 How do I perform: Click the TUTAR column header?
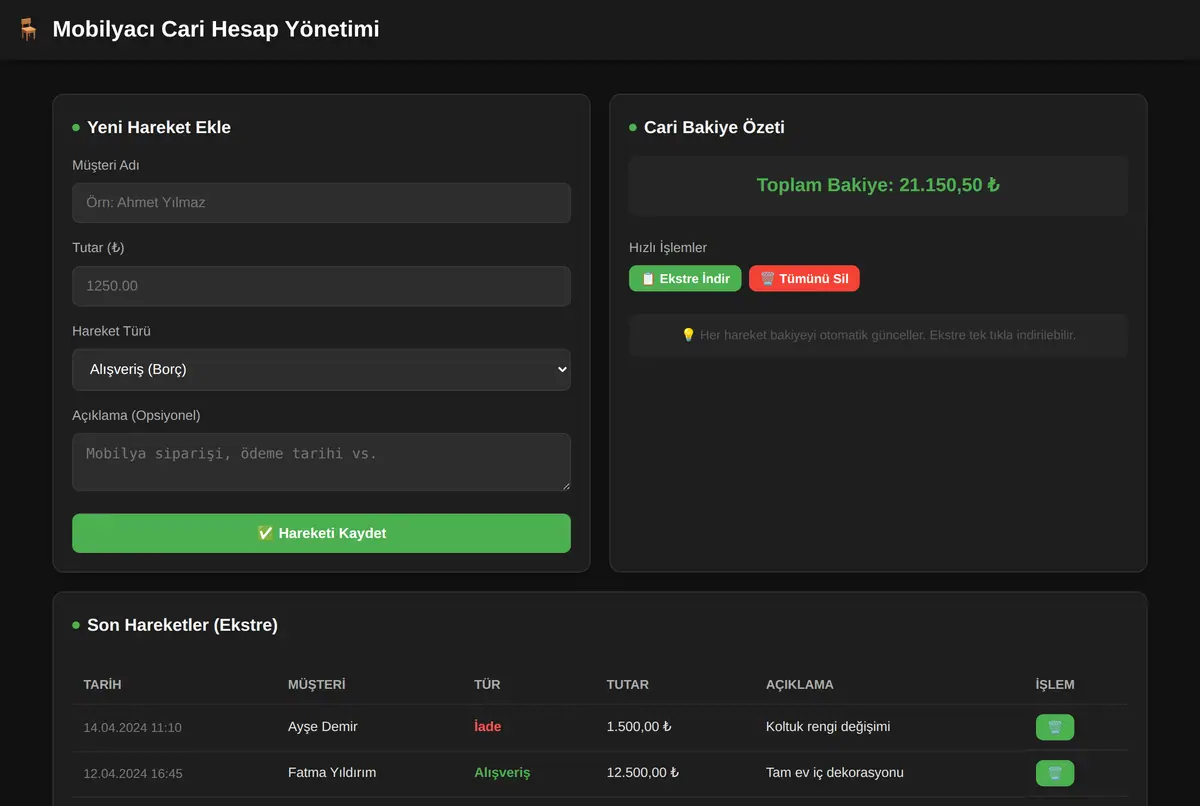(627, 685)
